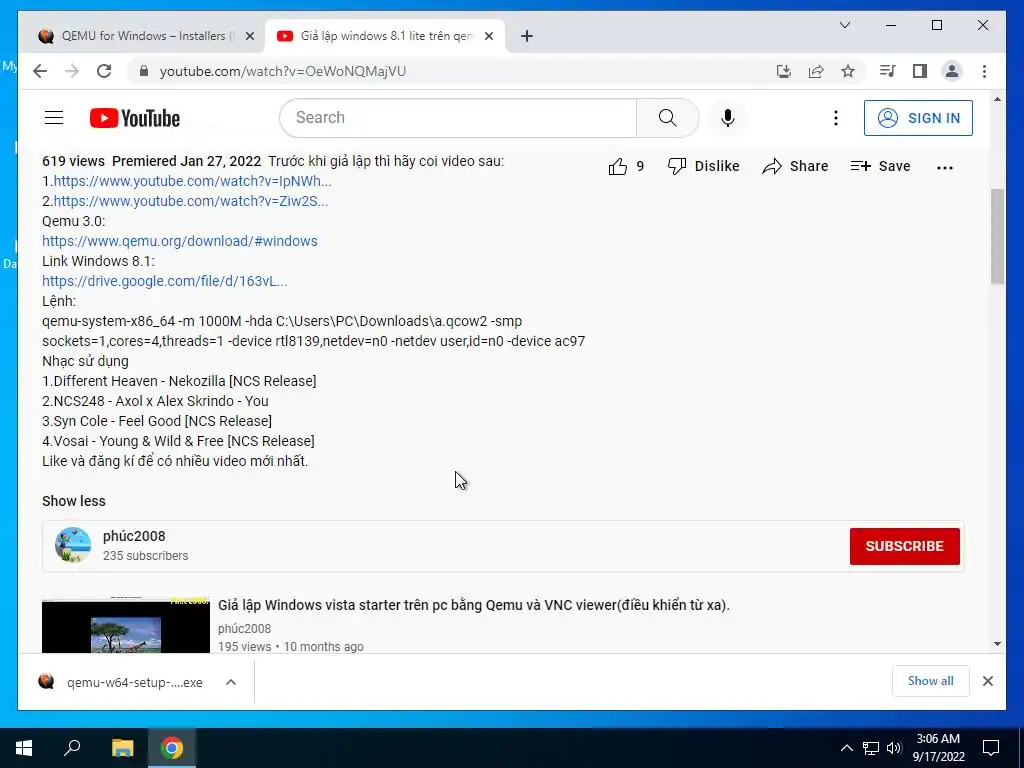Go to YouTube home via the logo
This screenshot has width=1024, height=768.
point(135,118)
